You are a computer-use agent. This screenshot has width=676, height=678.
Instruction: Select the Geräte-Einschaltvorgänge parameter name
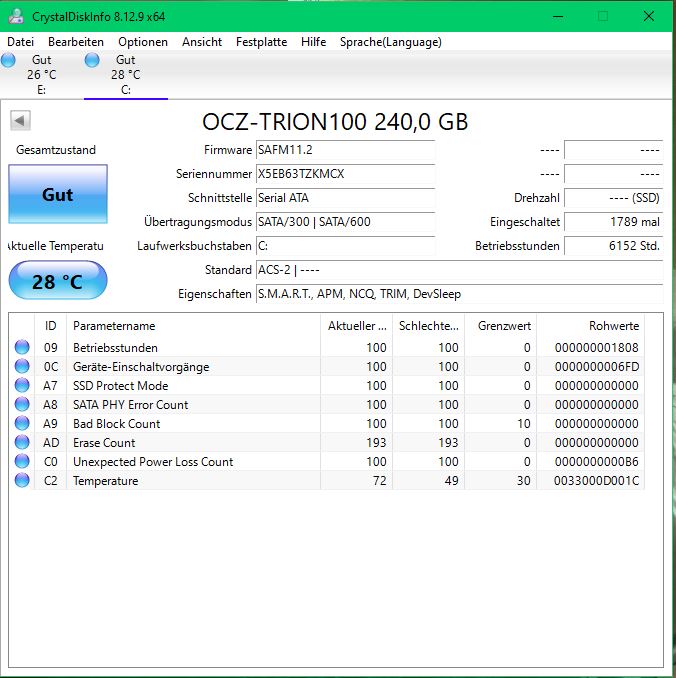point(141,367)
